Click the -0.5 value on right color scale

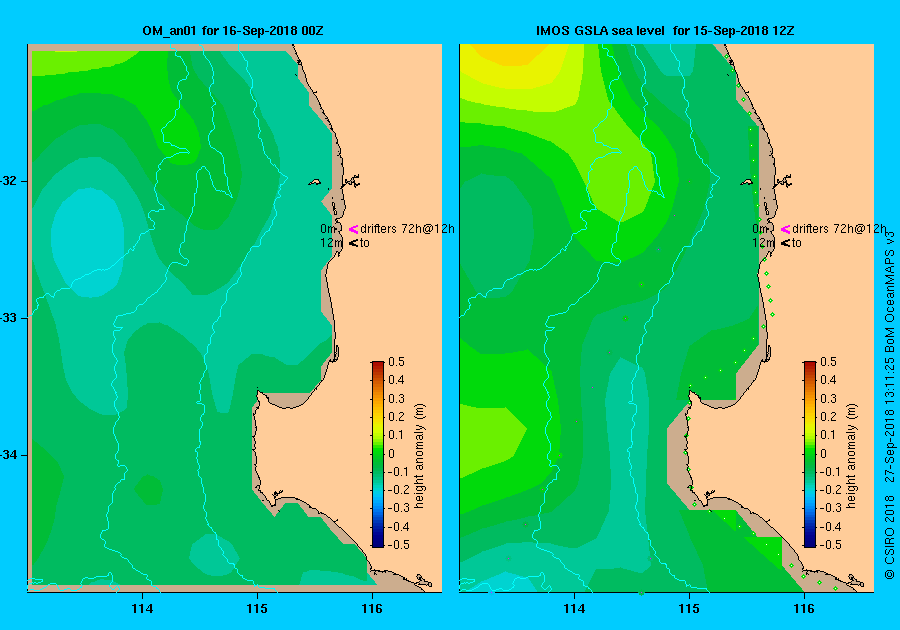[x=829, y=545]
